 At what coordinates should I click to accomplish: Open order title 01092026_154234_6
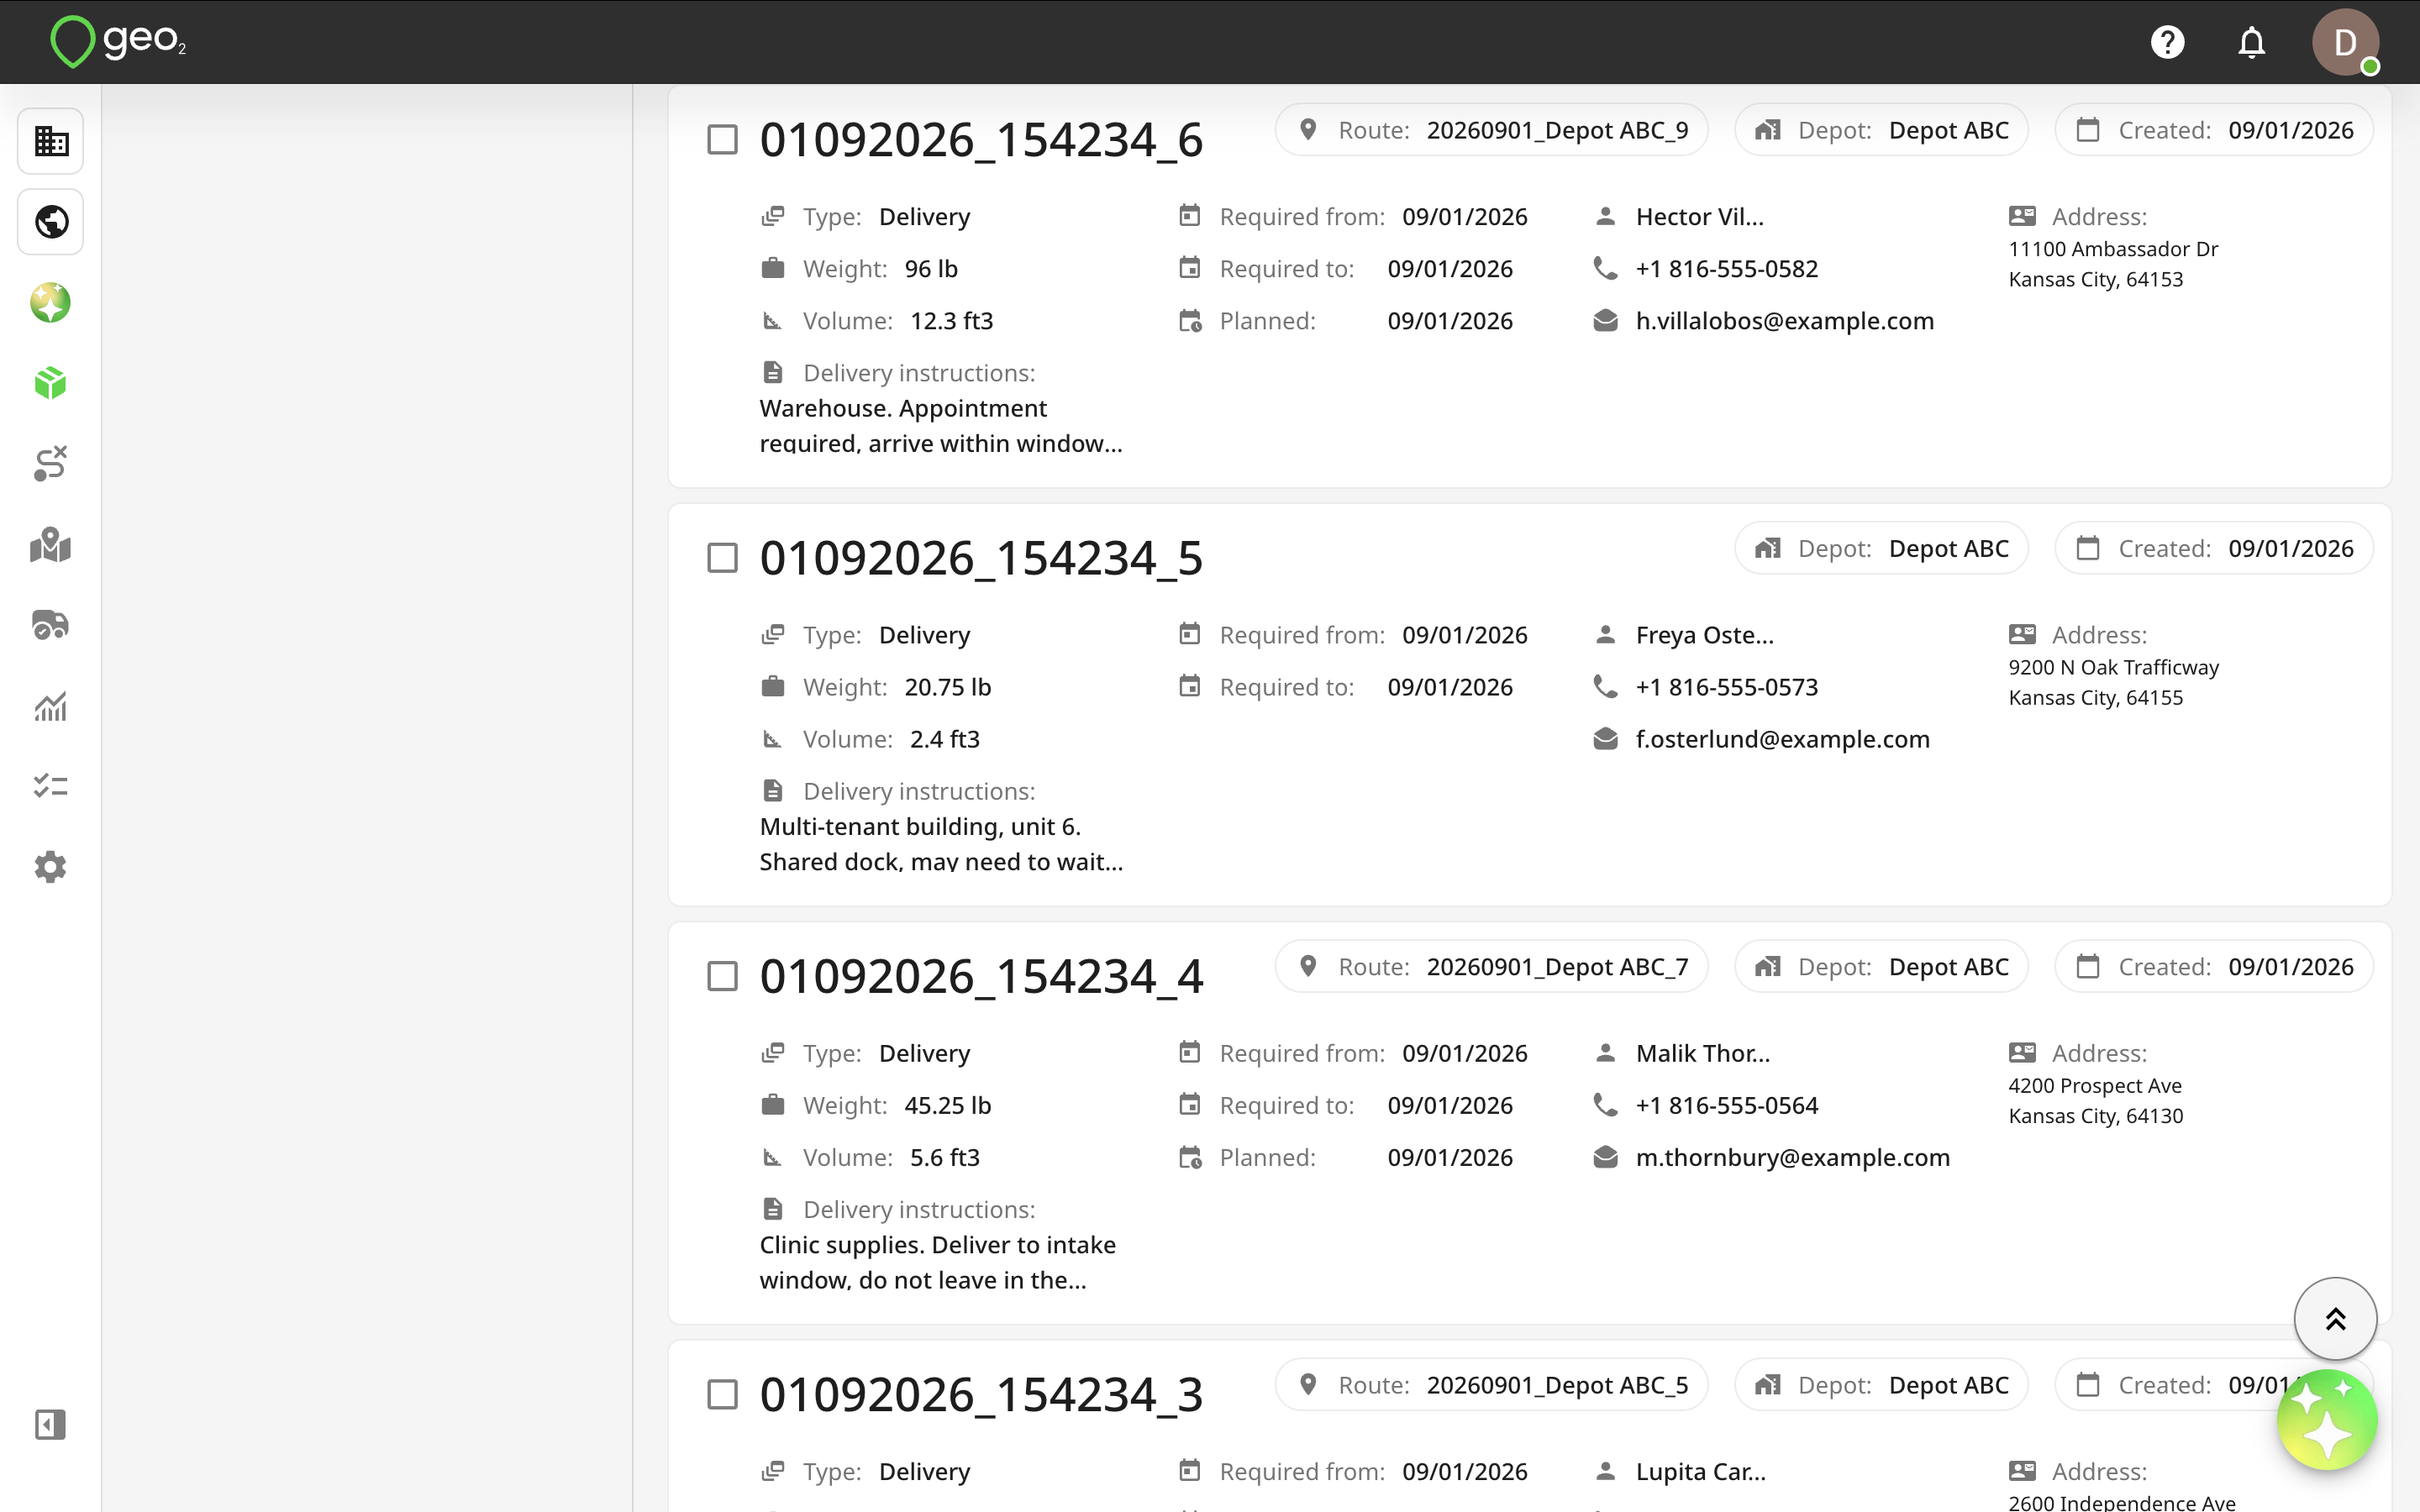click(981, 139)
